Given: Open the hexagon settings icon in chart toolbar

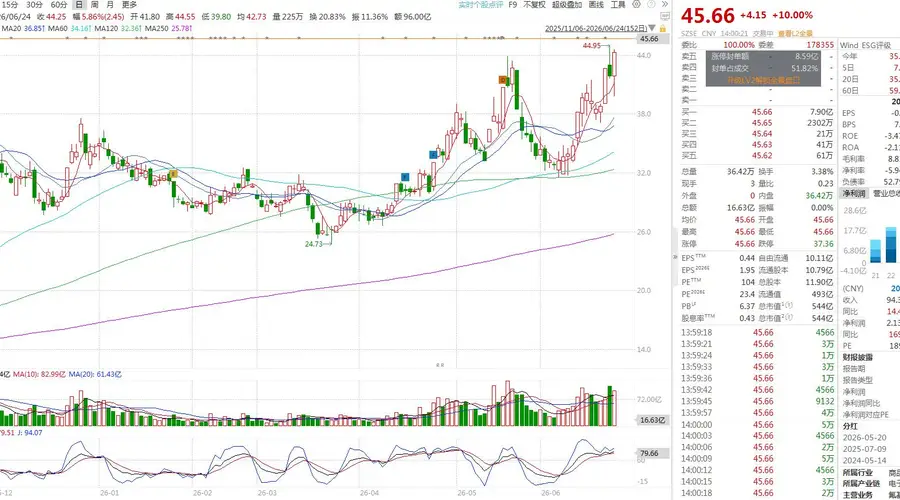Looking at the screenshot, I should 637,4.
